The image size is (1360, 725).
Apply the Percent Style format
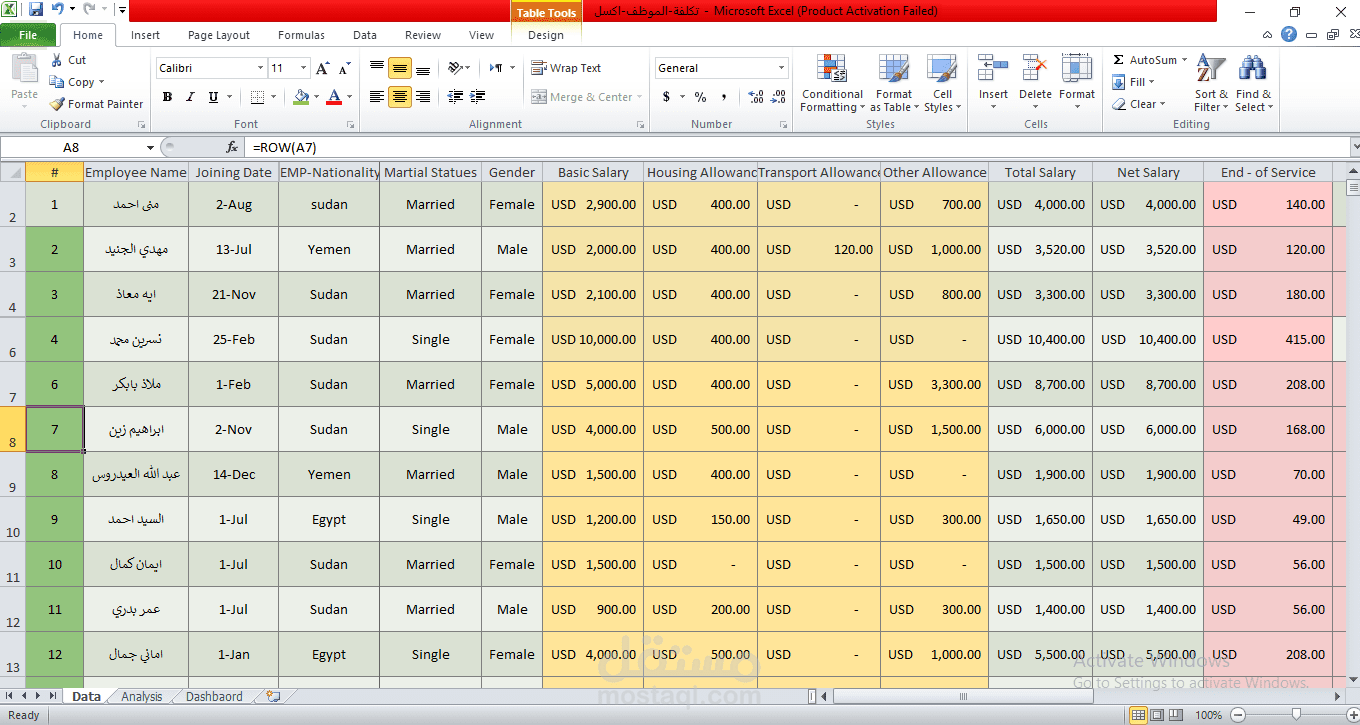[700, 97]
